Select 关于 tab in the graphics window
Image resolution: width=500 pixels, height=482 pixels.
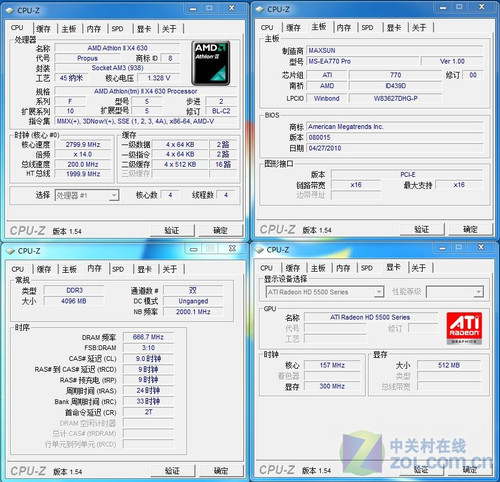point(418,268)
